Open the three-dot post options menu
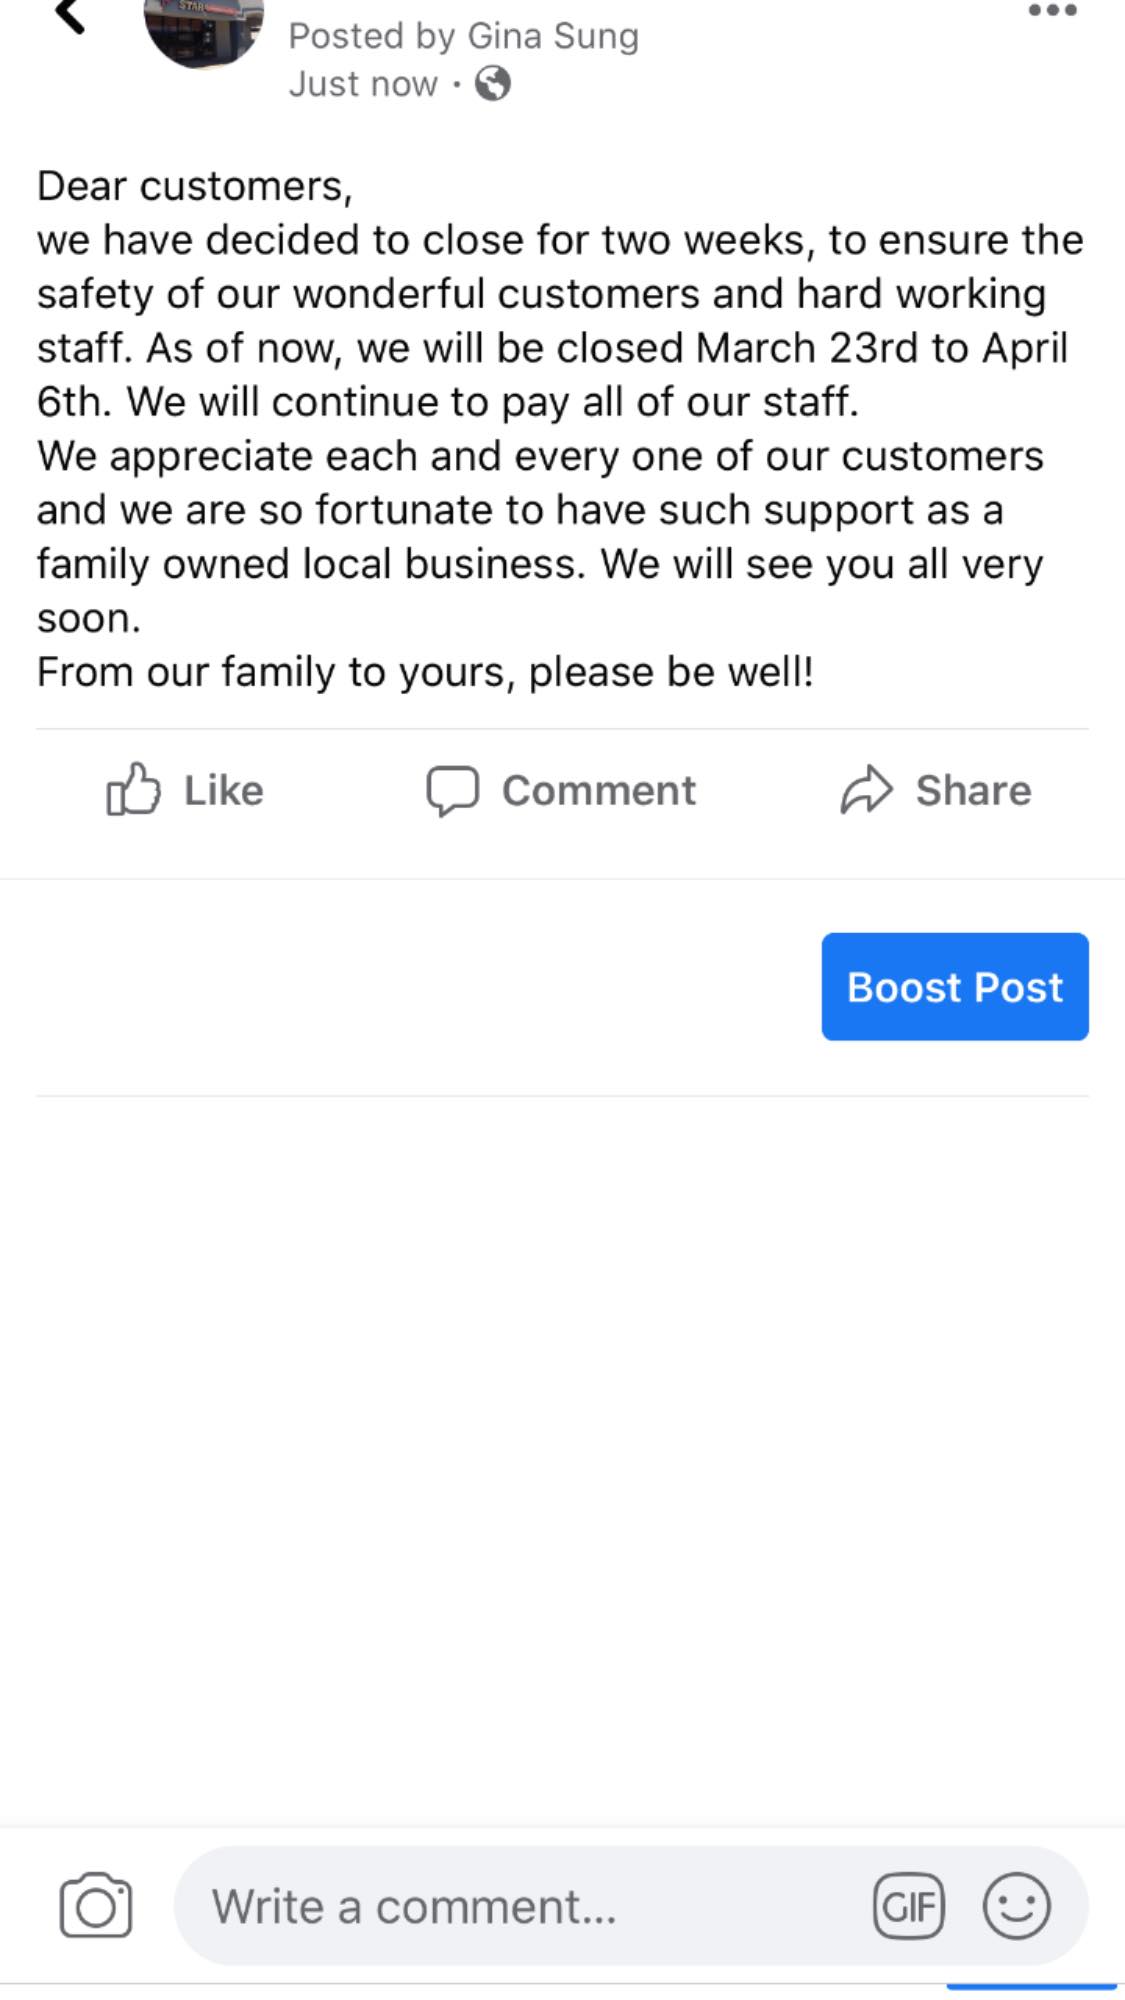Screen dimensions: 1125x2000 pyautogui.click(x=1052, y=12)
